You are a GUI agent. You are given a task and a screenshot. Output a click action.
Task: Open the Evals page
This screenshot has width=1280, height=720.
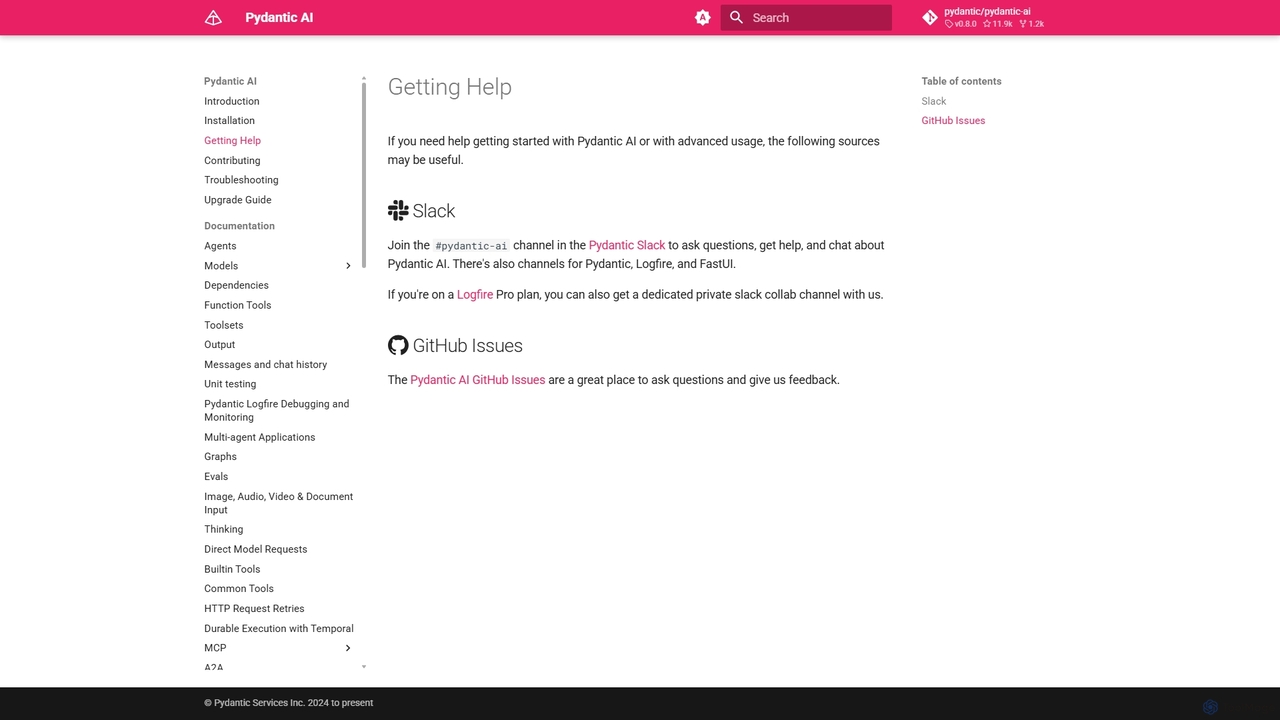tap(216, 477)
